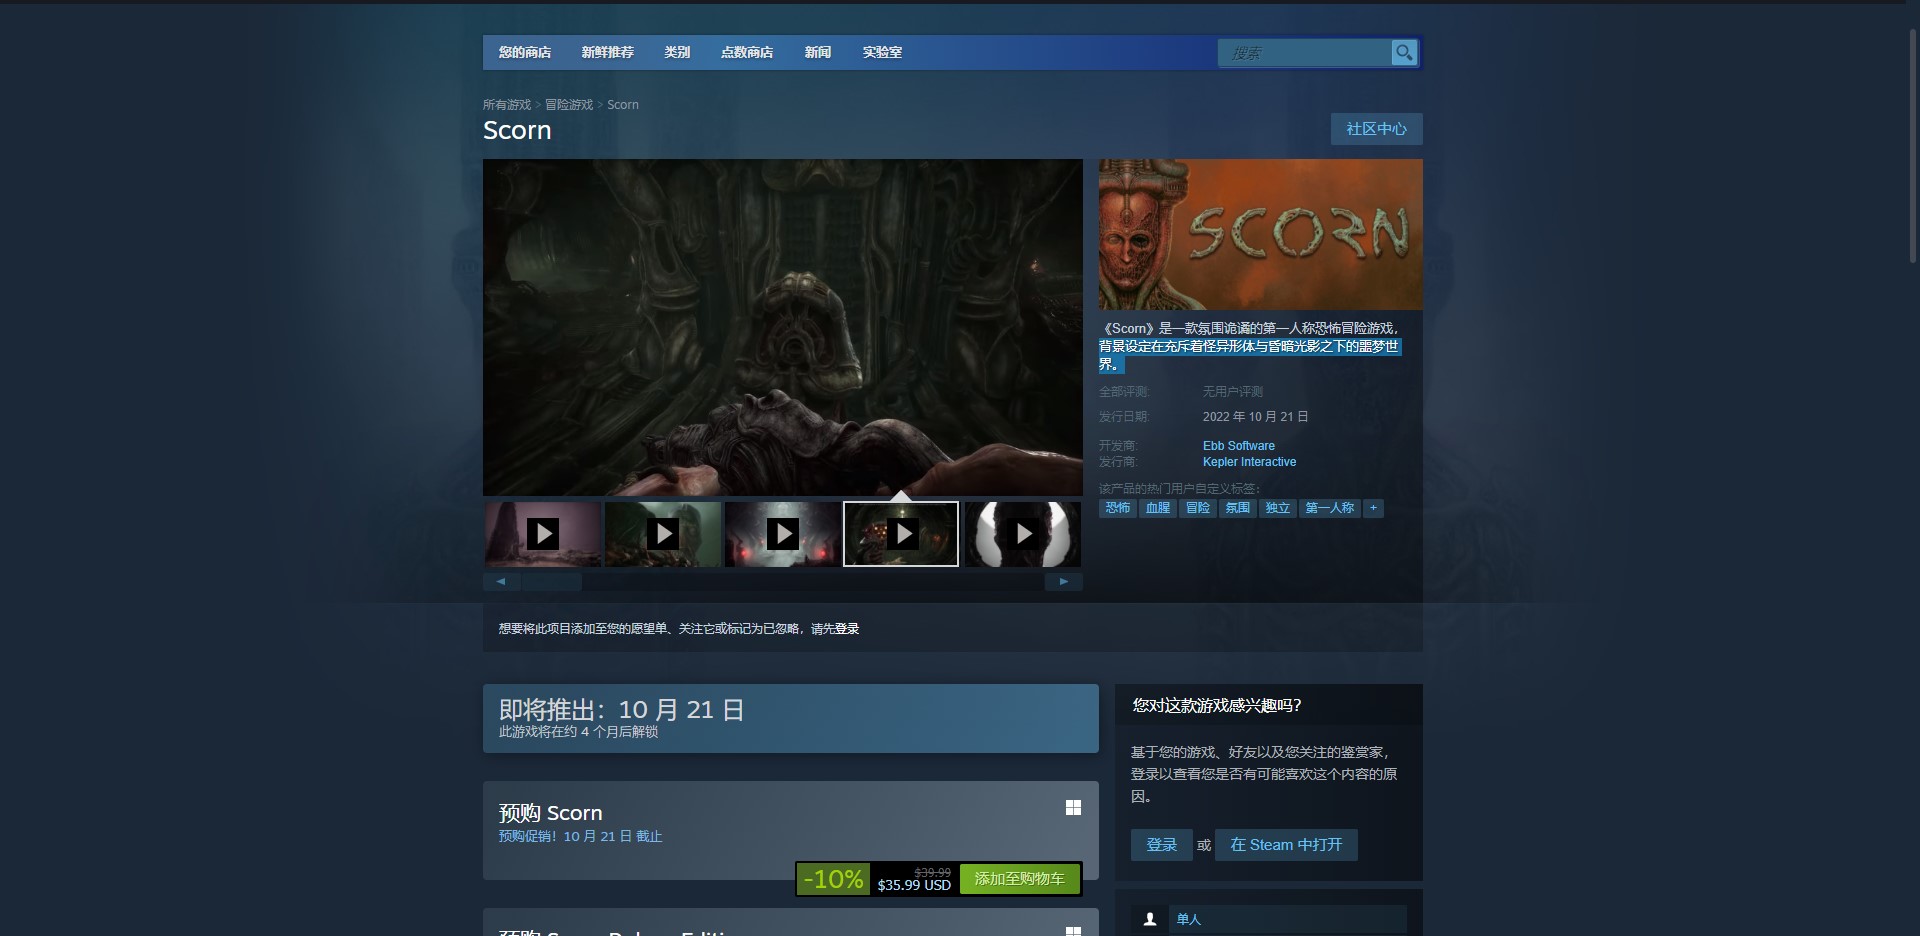1920x936 pixels.
Task: Click the search magnifier icon
Action: pyautogui.click(x=1404, y=53)
